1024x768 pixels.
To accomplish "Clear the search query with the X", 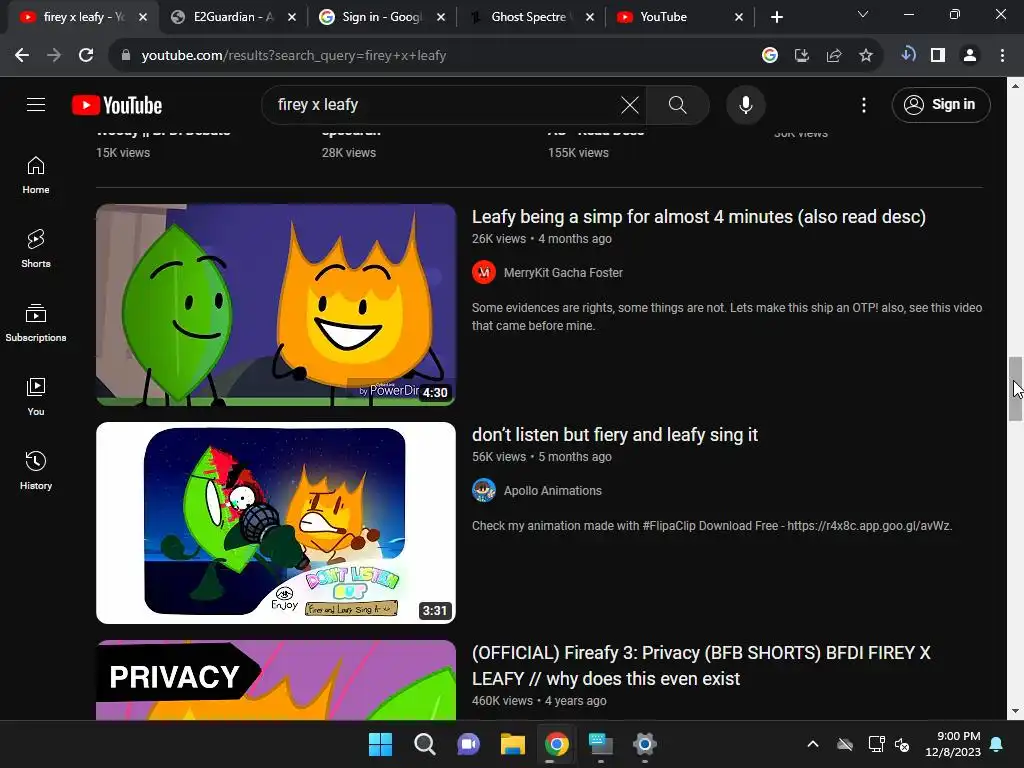I will pyautogui.click(x=630, y=105).
